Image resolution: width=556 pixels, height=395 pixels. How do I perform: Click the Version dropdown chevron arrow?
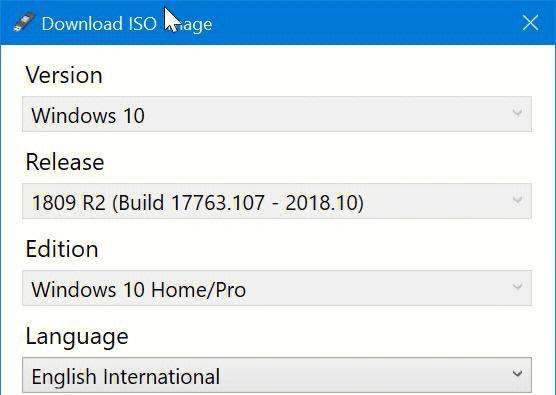click(517, 113)
